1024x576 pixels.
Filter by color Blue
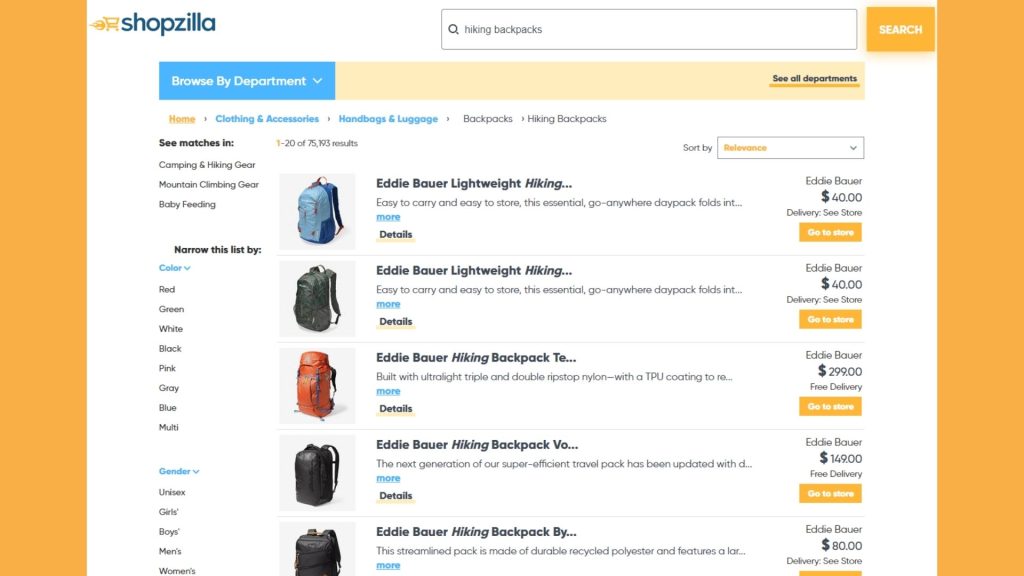[167, 408]
